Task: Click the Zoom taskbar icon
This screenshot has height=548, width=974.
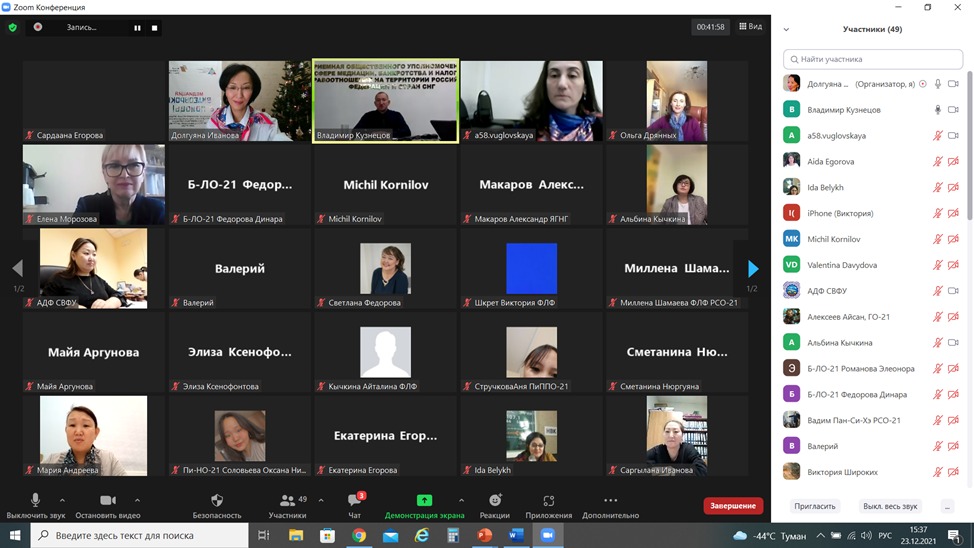Action: coord(548,535)
